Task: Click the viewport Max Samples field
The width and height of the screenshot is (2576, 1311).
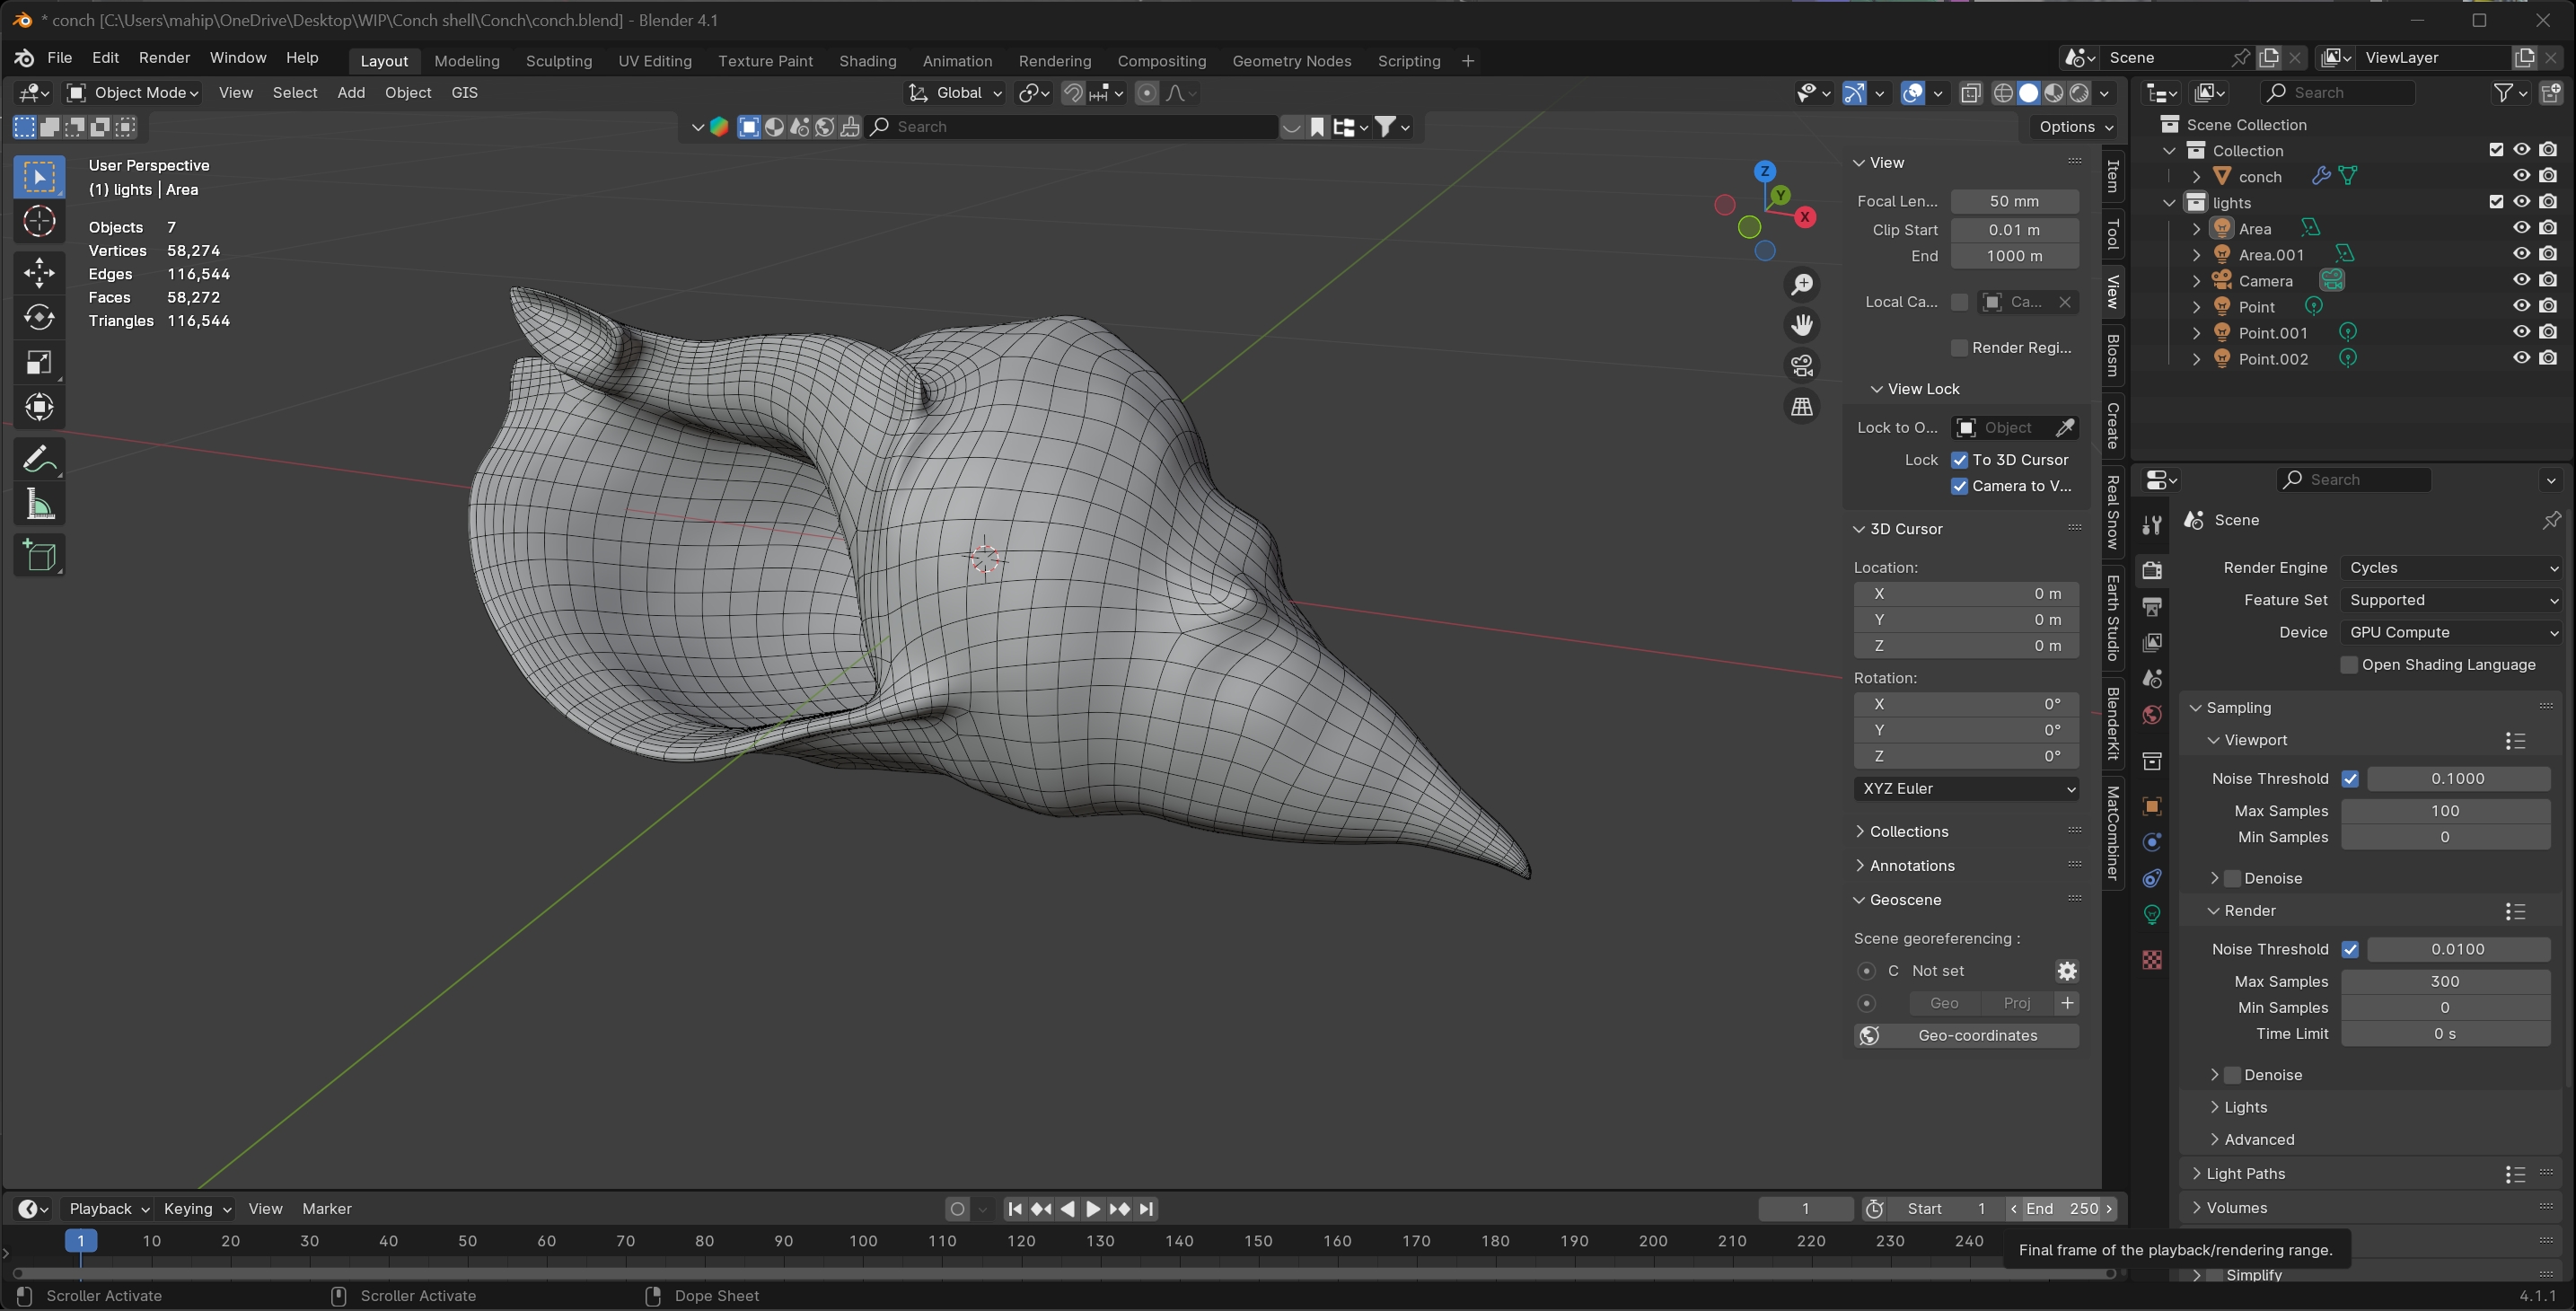Action: tap(2444, 811)
